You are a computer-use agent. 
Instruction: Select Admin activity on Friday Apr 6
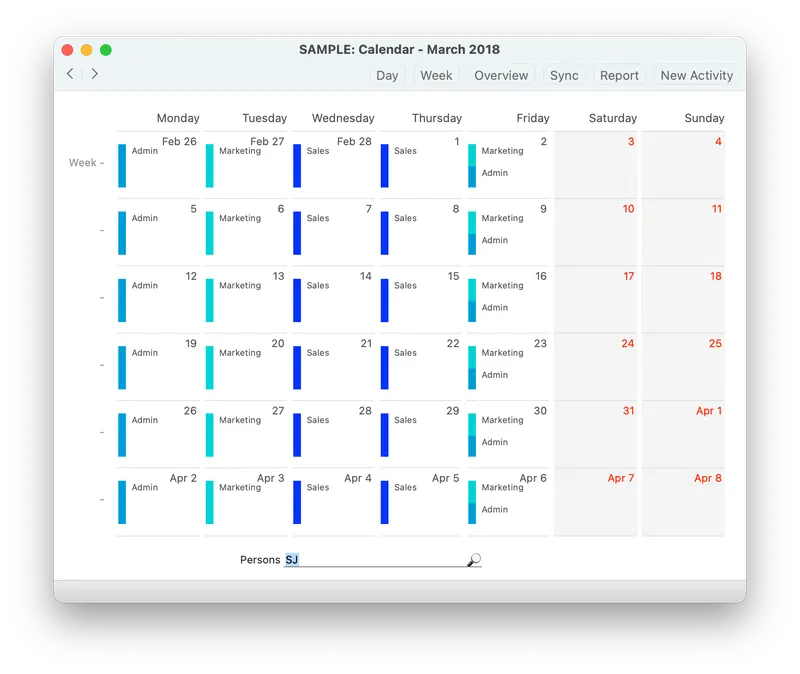(x=494, y=510)
